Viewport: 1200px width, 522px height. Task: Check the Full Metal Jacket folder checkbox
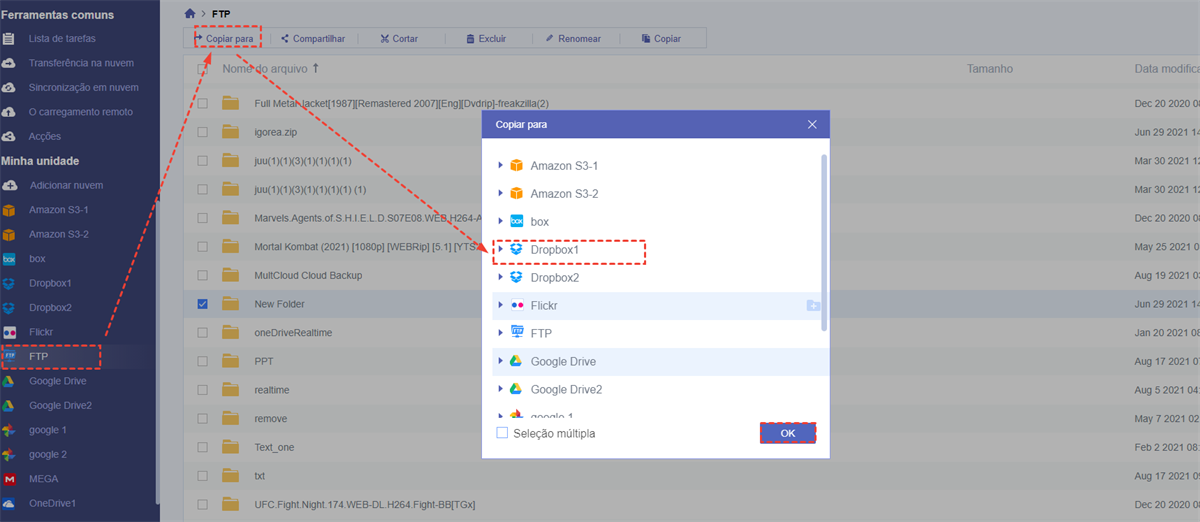[x=203, y=103]
